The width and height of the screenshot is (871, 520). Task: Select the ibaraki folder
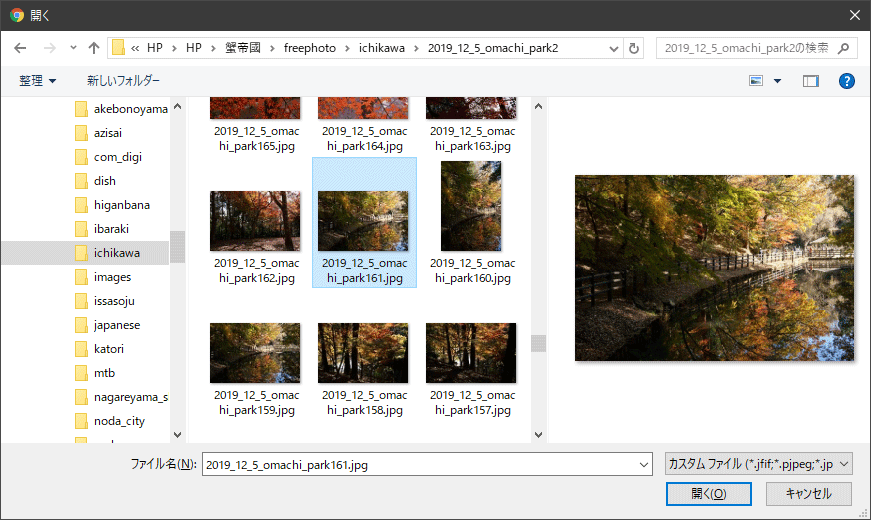101,229
